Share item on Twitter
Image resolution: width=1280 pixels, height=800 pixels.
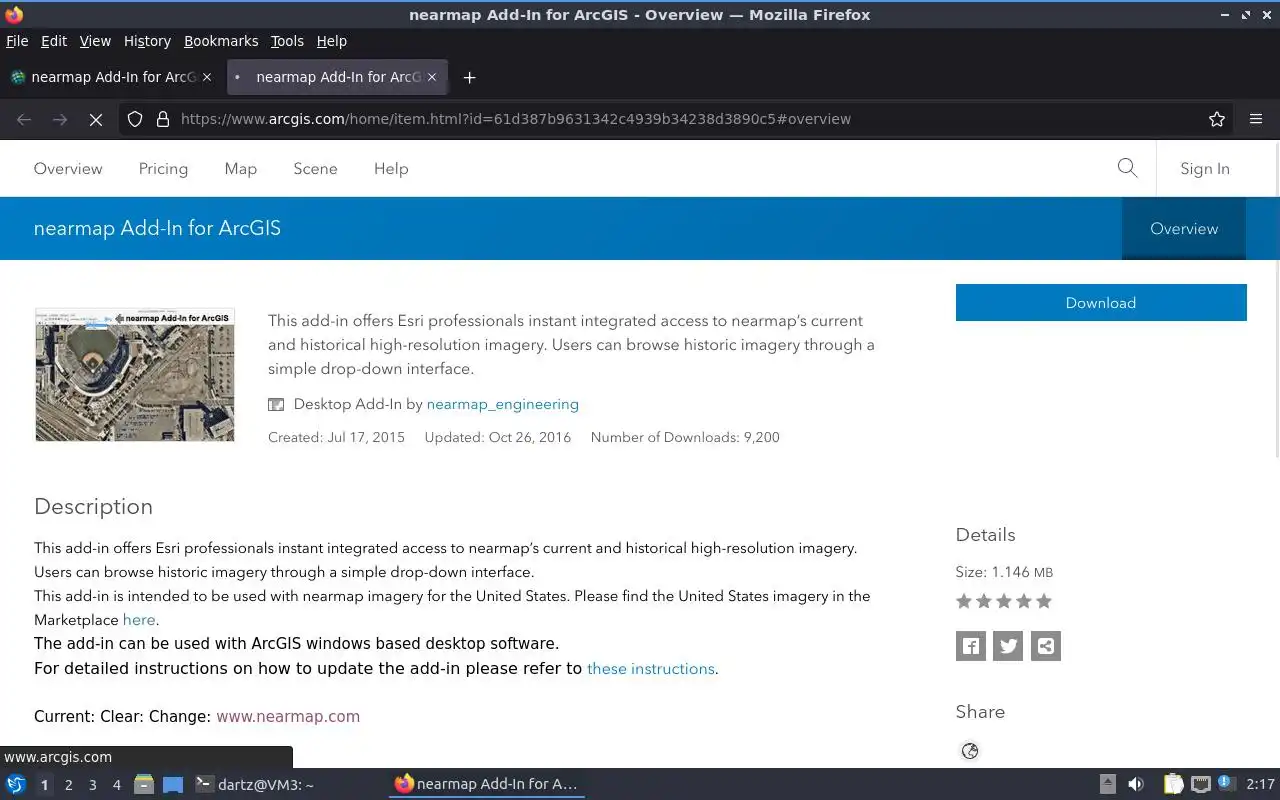coord(1008,646)
